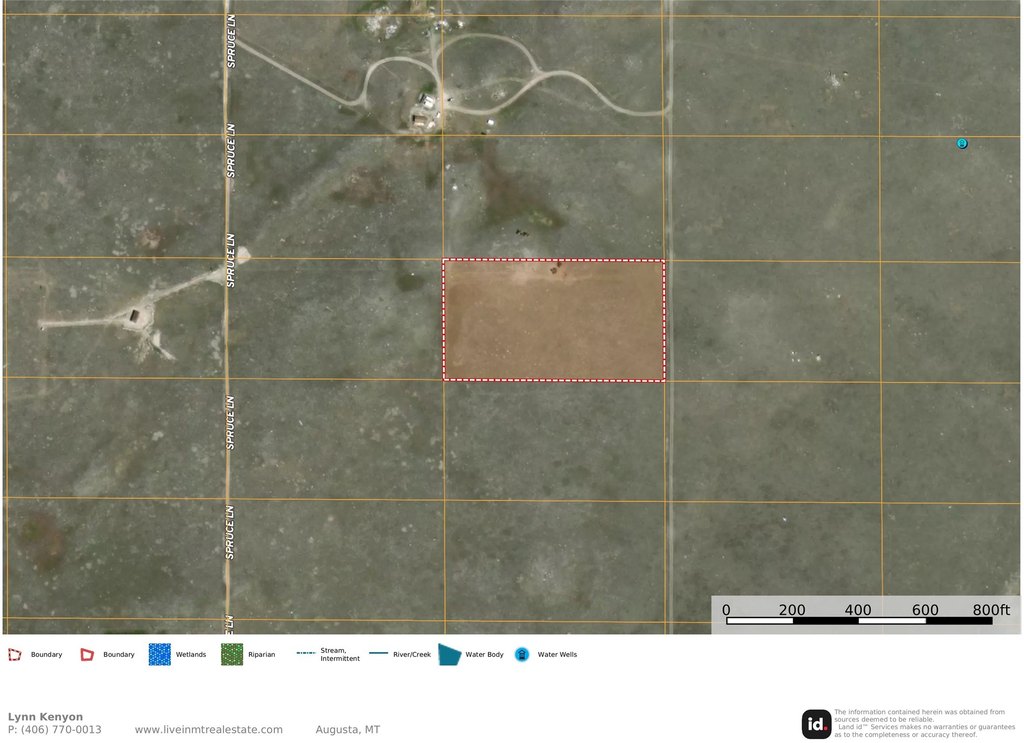Screen dimensions: 1024x743
Task: Click the water well marker on the map
Action: (x=962, y=144)
